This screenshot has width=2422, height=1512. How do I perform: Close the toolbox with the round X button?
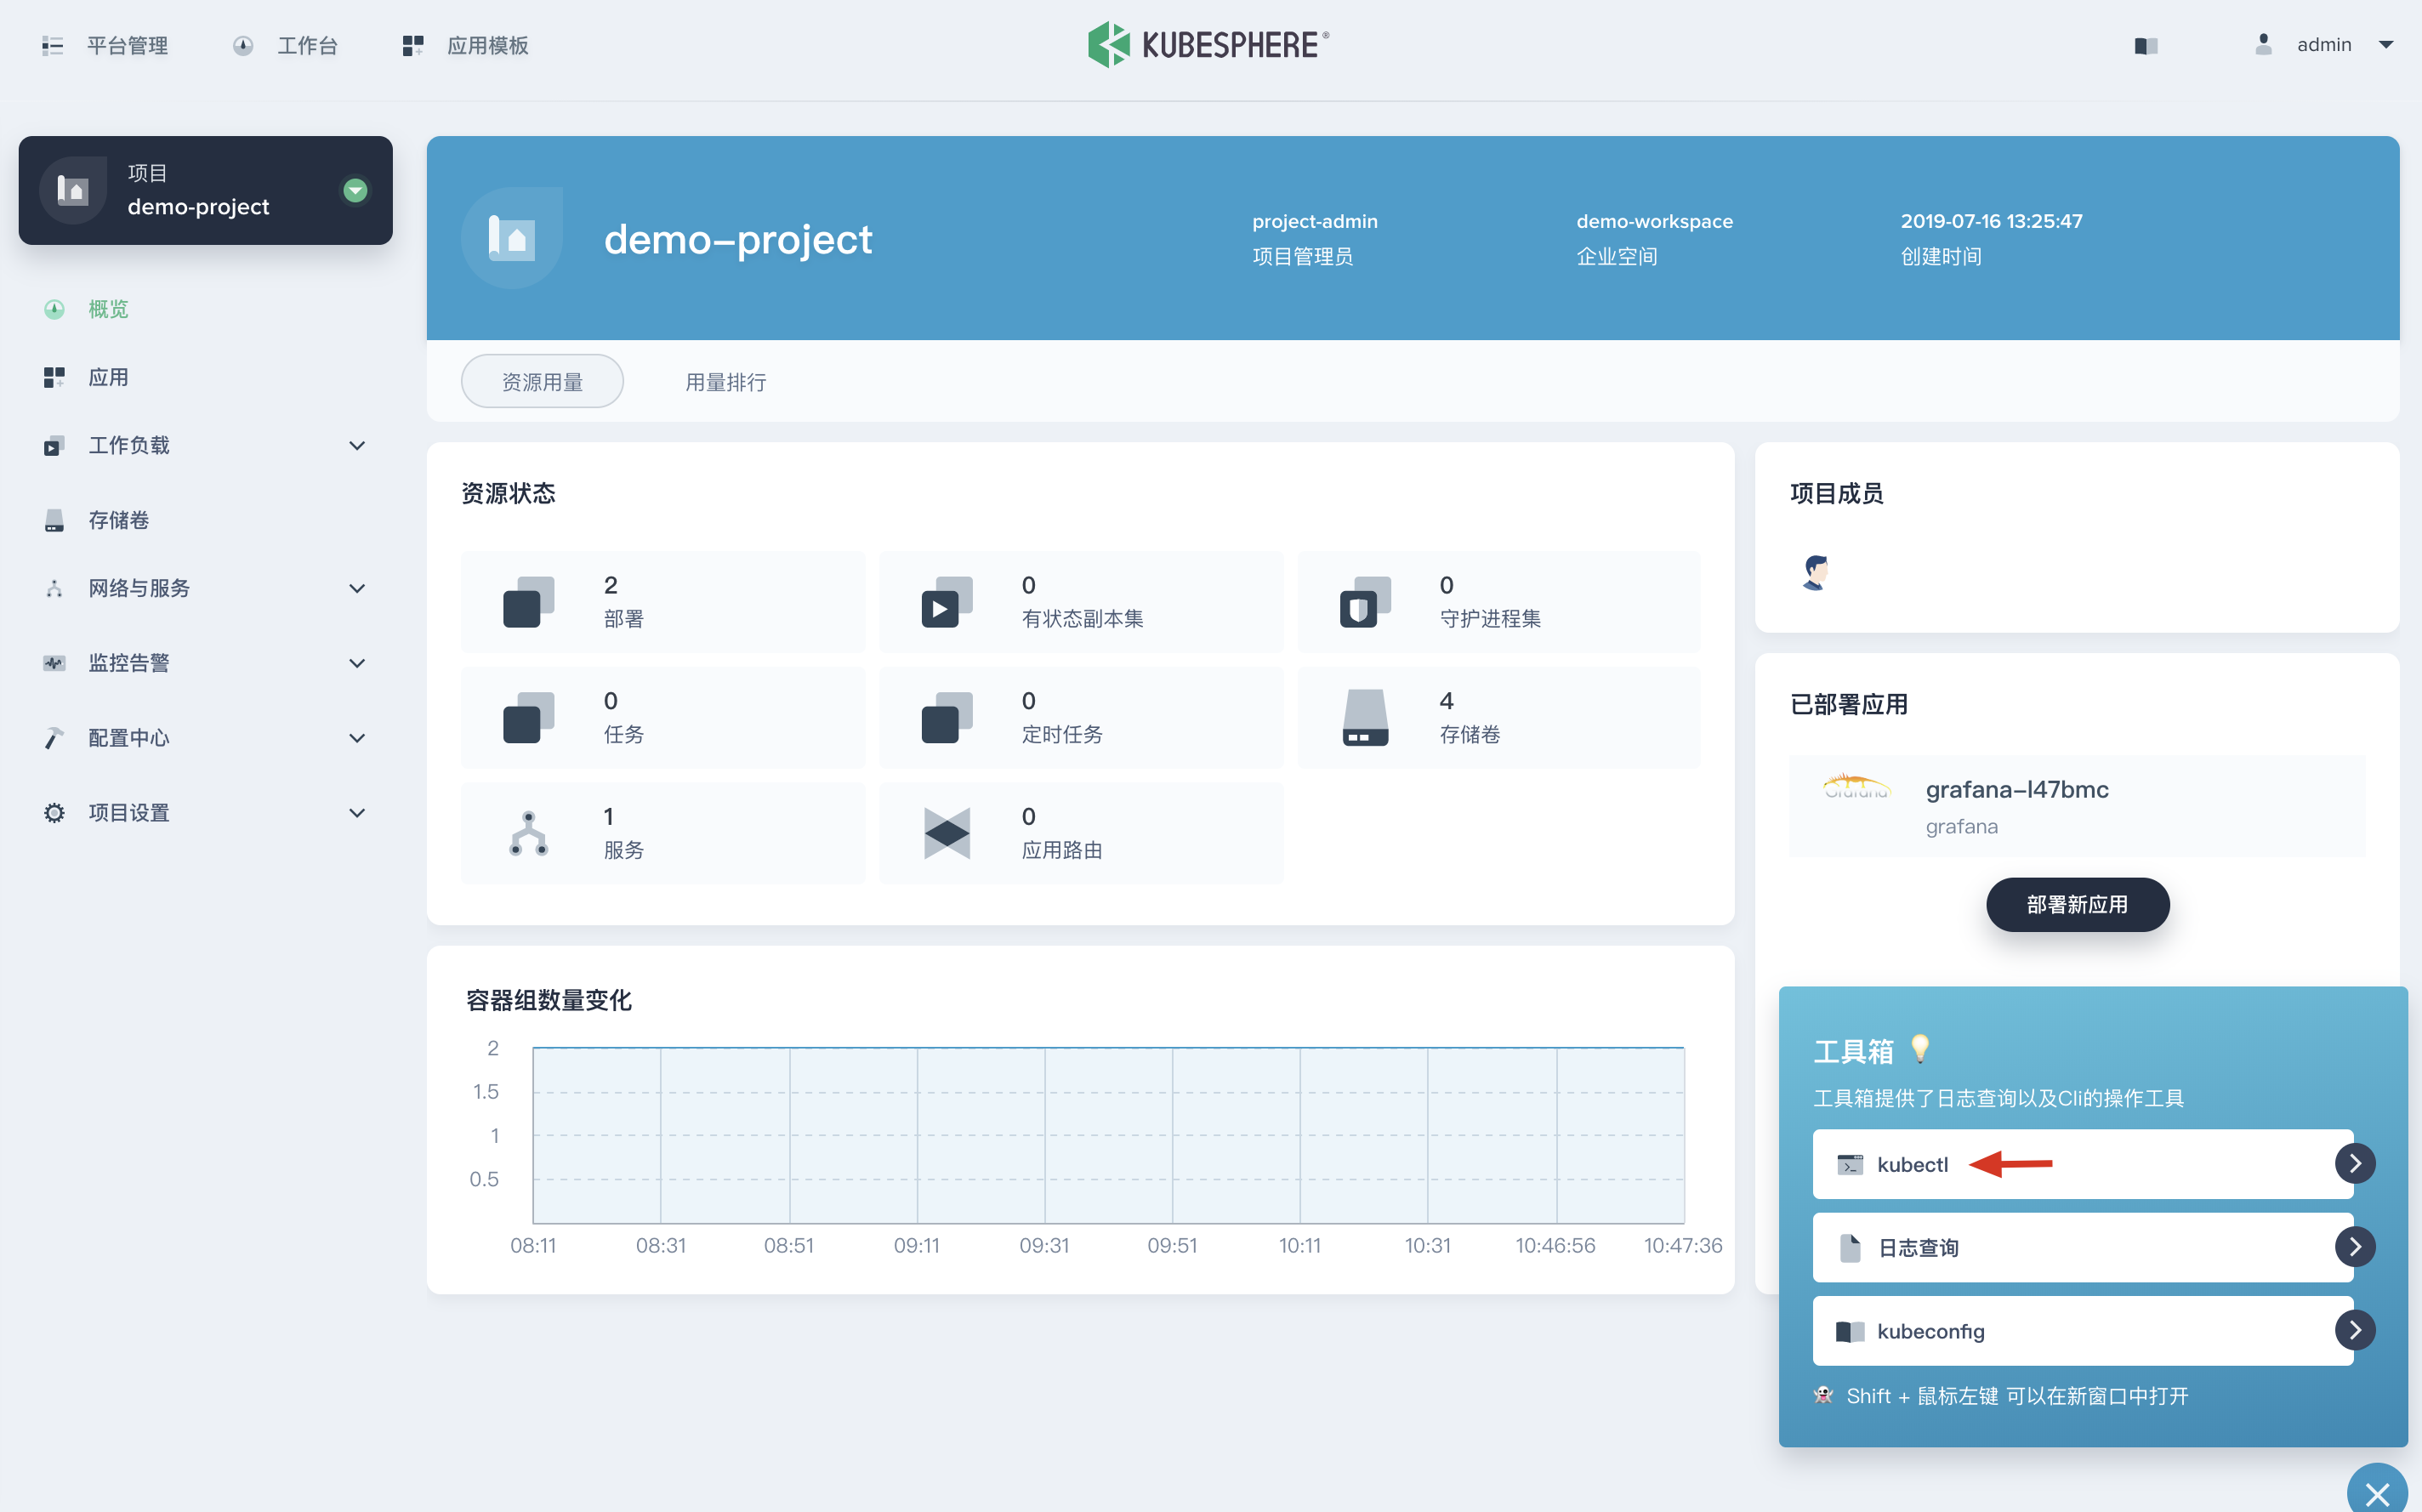point(2376,1493)
